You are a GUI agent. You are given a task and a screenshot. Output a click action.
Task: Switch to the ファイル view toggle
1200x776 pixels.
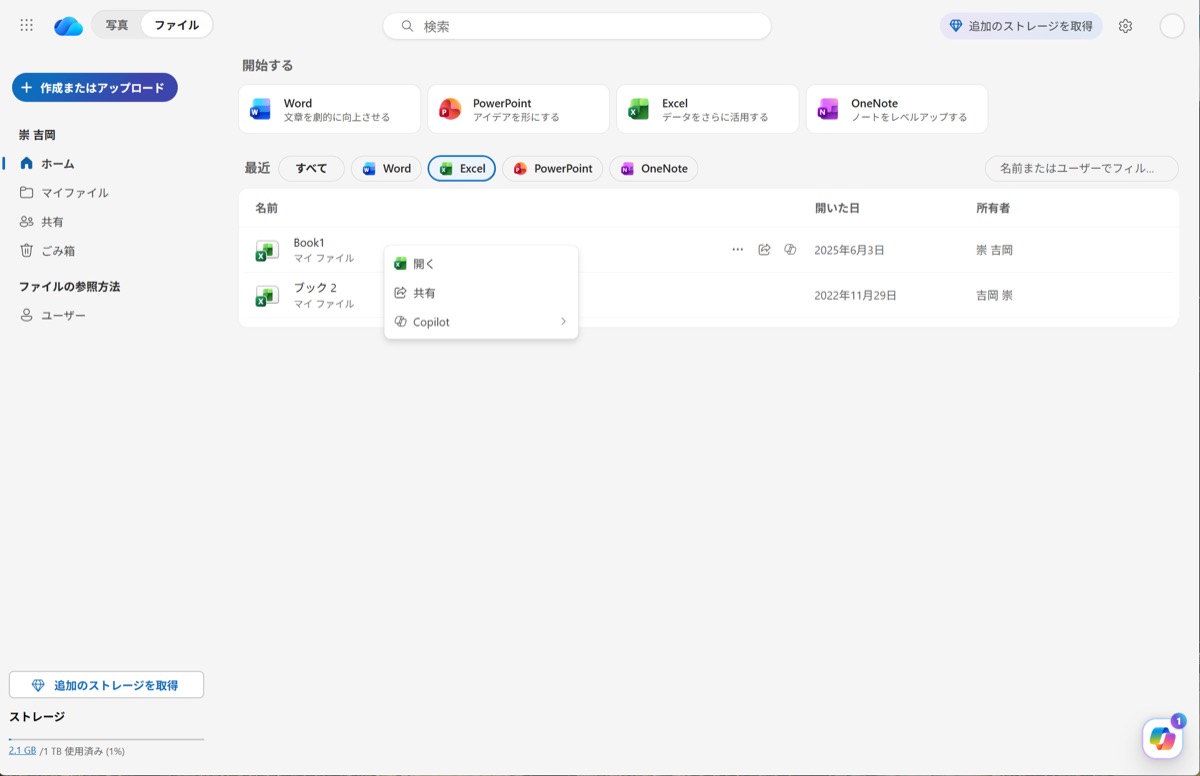(x=176, y=25)
